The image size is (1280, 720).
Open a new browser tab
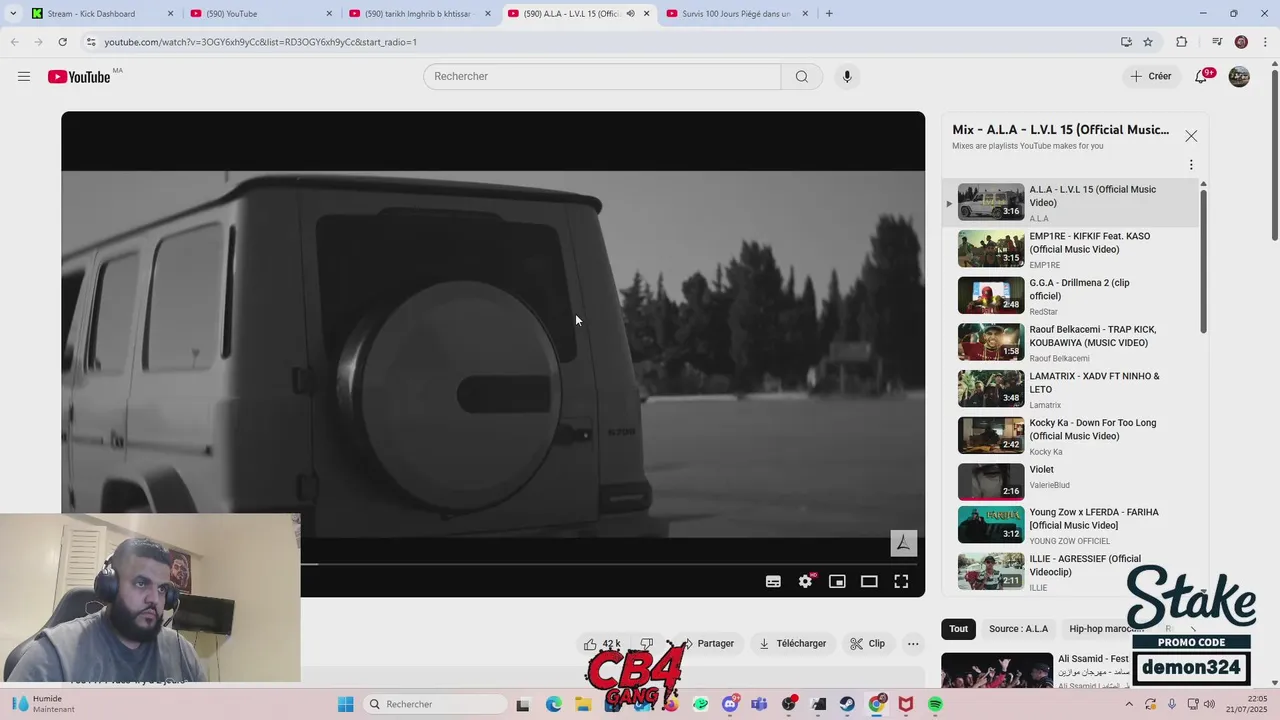tap(829, 14)
